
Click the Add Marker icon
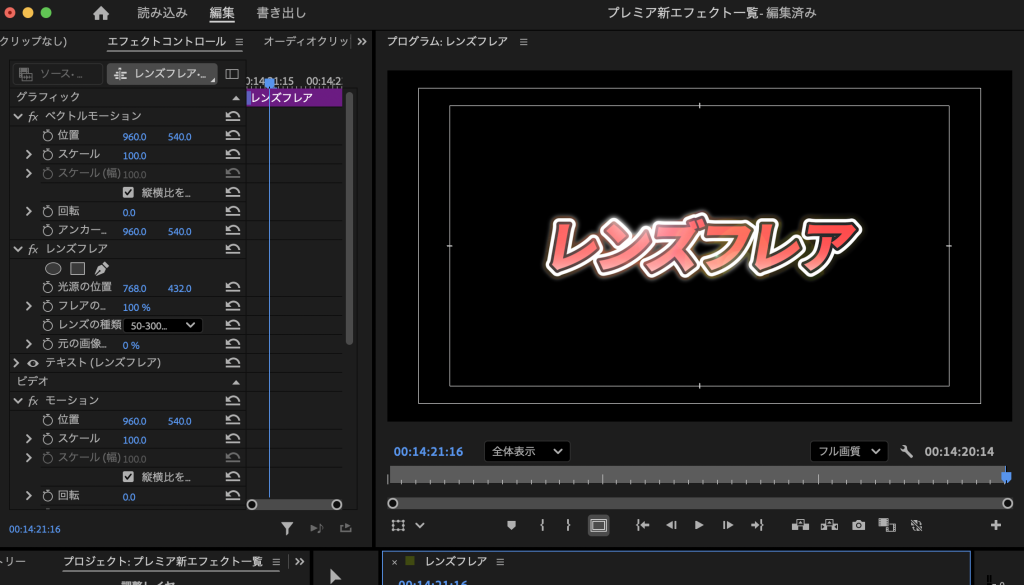click(512, 525)
